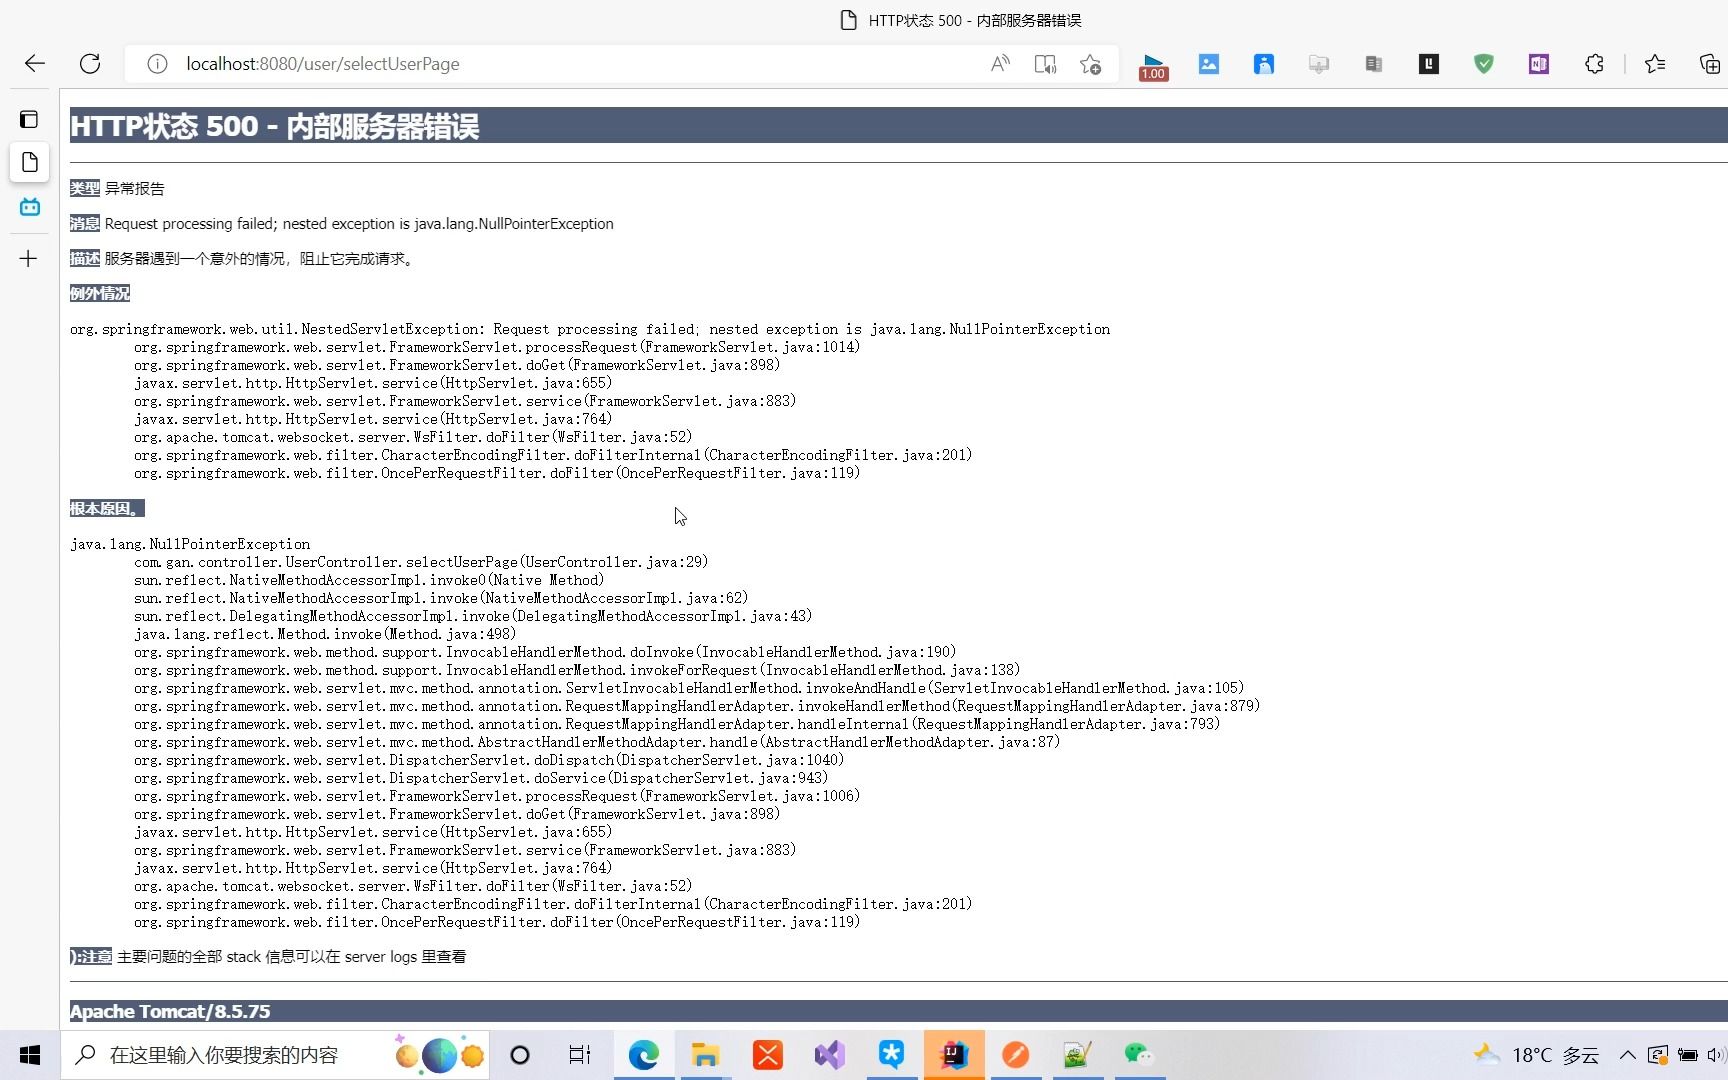This screenshot has width=1728, height=1080.
Task: Open the notepad editor app on taskbar
Action: [x=1077, y=1055]
